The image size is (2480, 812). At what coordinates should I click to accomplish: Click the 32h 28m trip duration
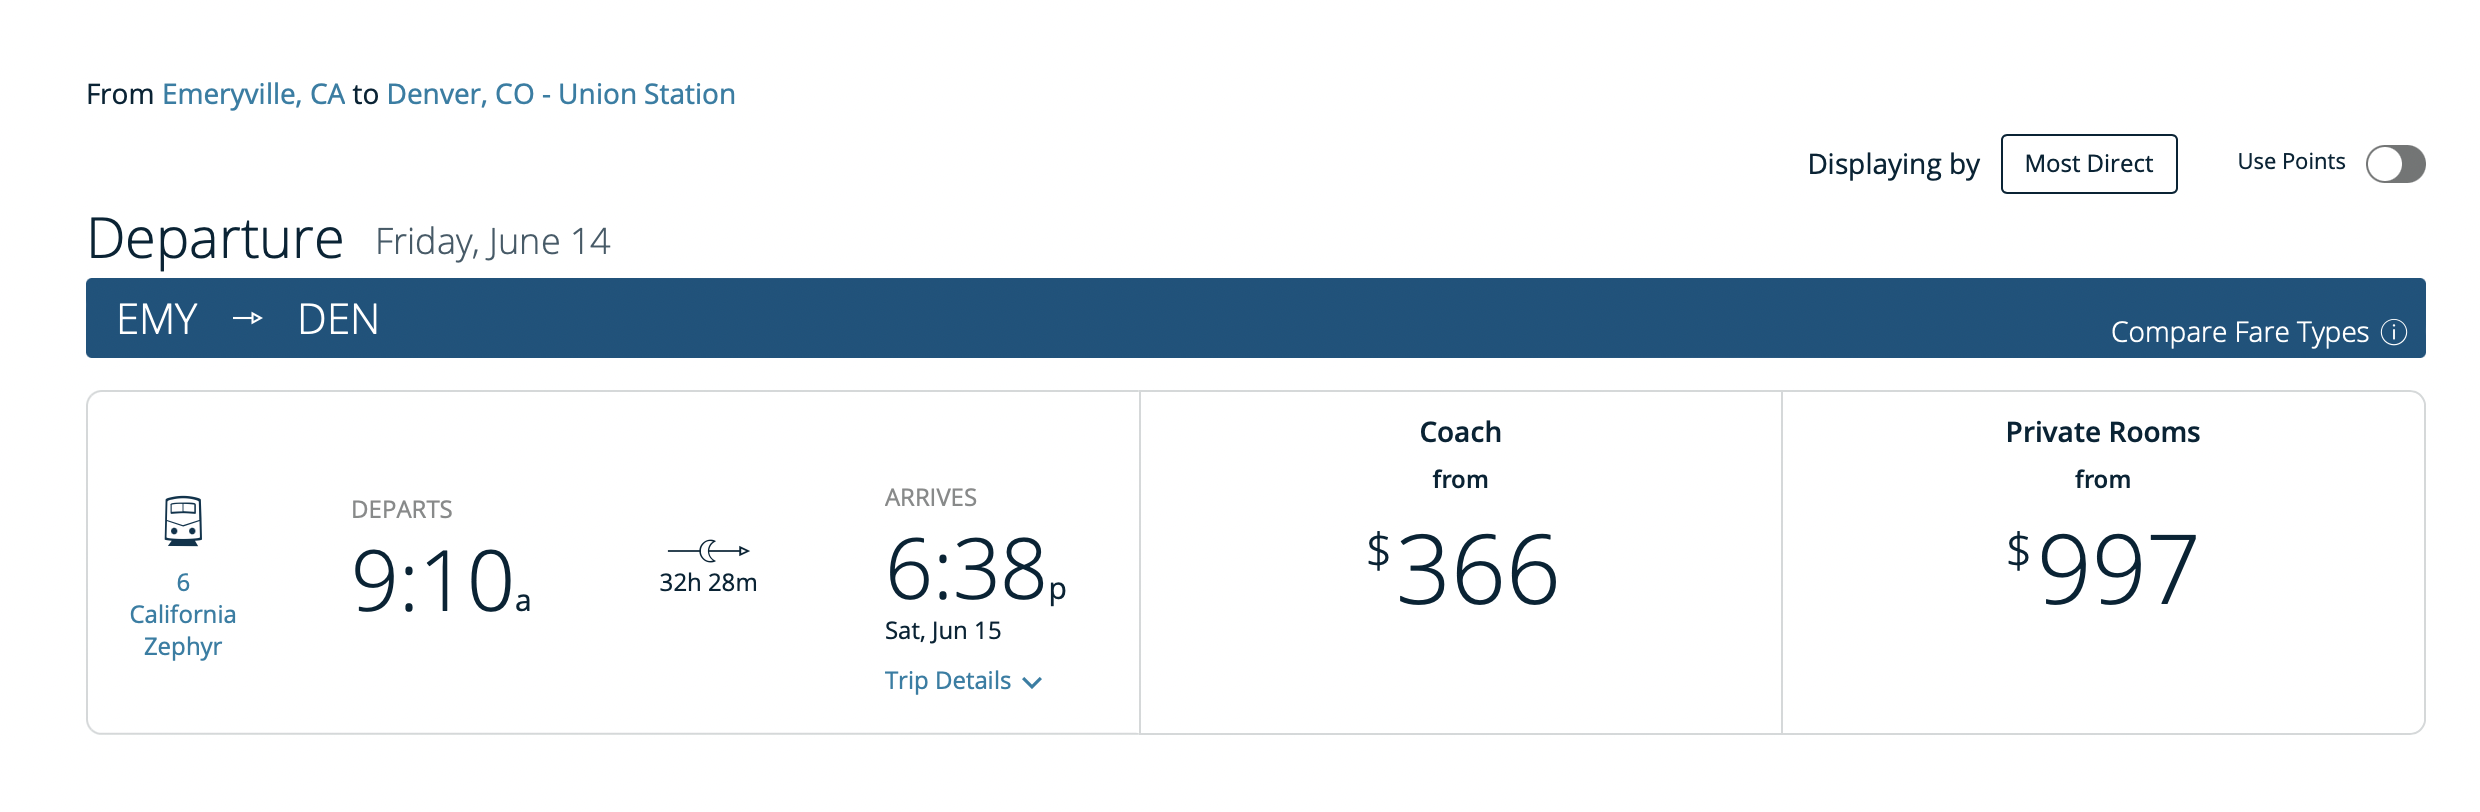coord(708,583)
